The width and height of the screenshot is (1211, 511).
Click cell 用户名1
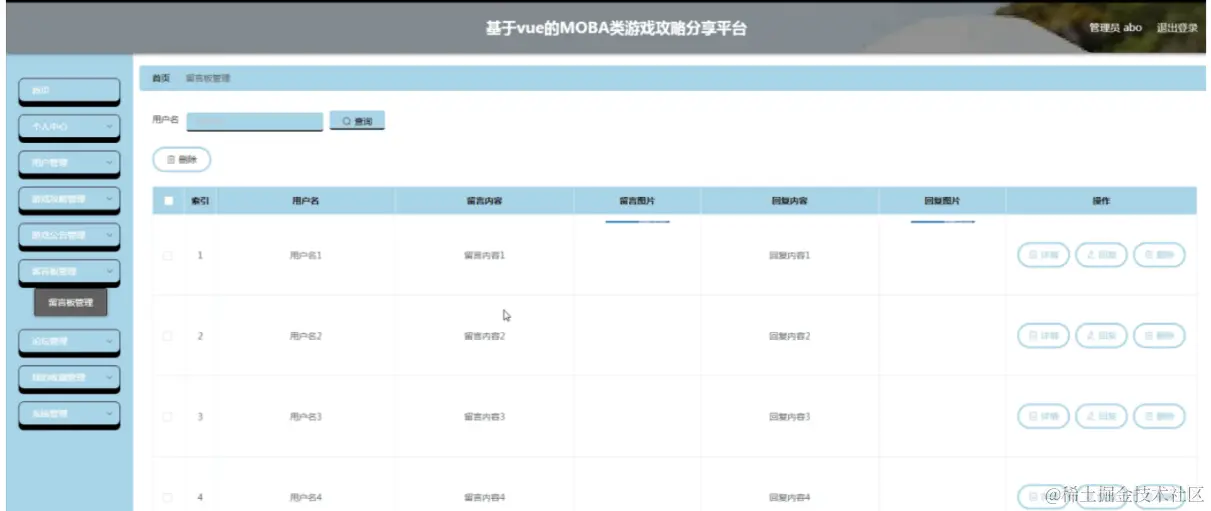click(x=305, y=255)
